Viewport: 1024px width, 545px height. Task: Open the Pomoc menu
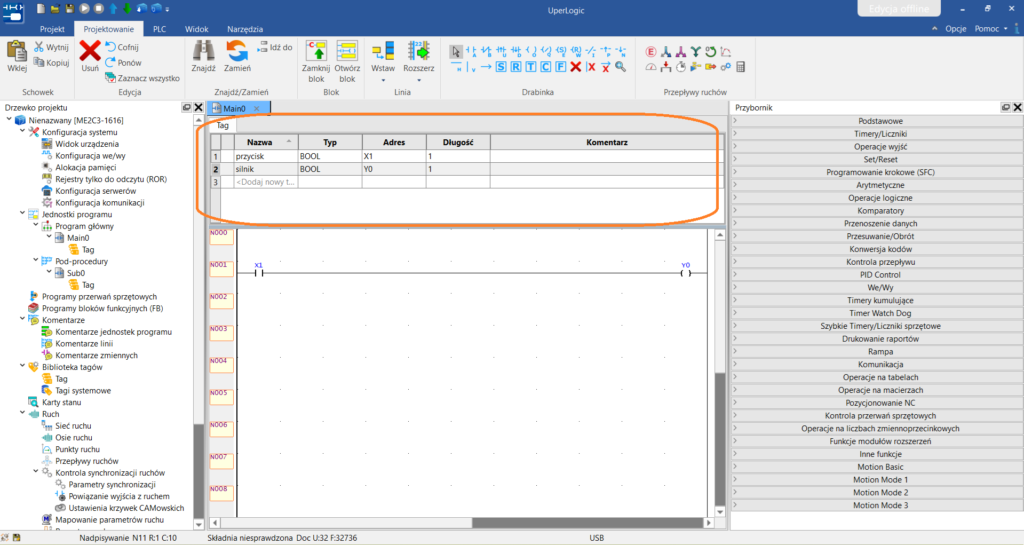pos(991,29)
